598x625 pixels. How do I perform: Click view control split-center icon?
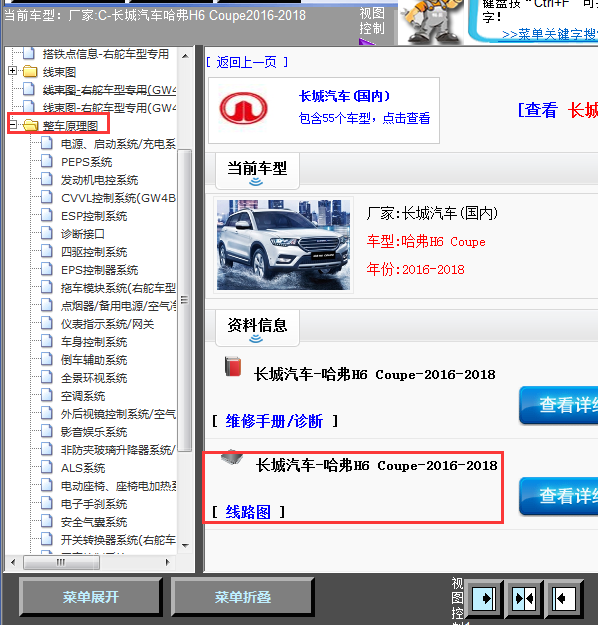(x=524, y=598)
